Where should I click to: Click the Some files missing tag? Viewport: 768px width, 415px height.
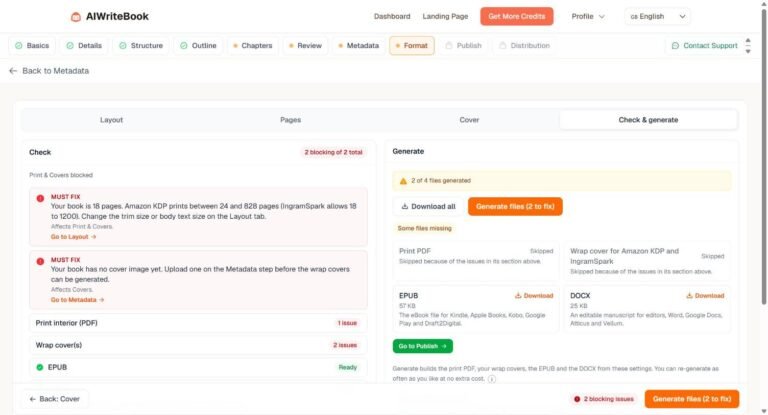pyautogui.click(x=424, y=228)
